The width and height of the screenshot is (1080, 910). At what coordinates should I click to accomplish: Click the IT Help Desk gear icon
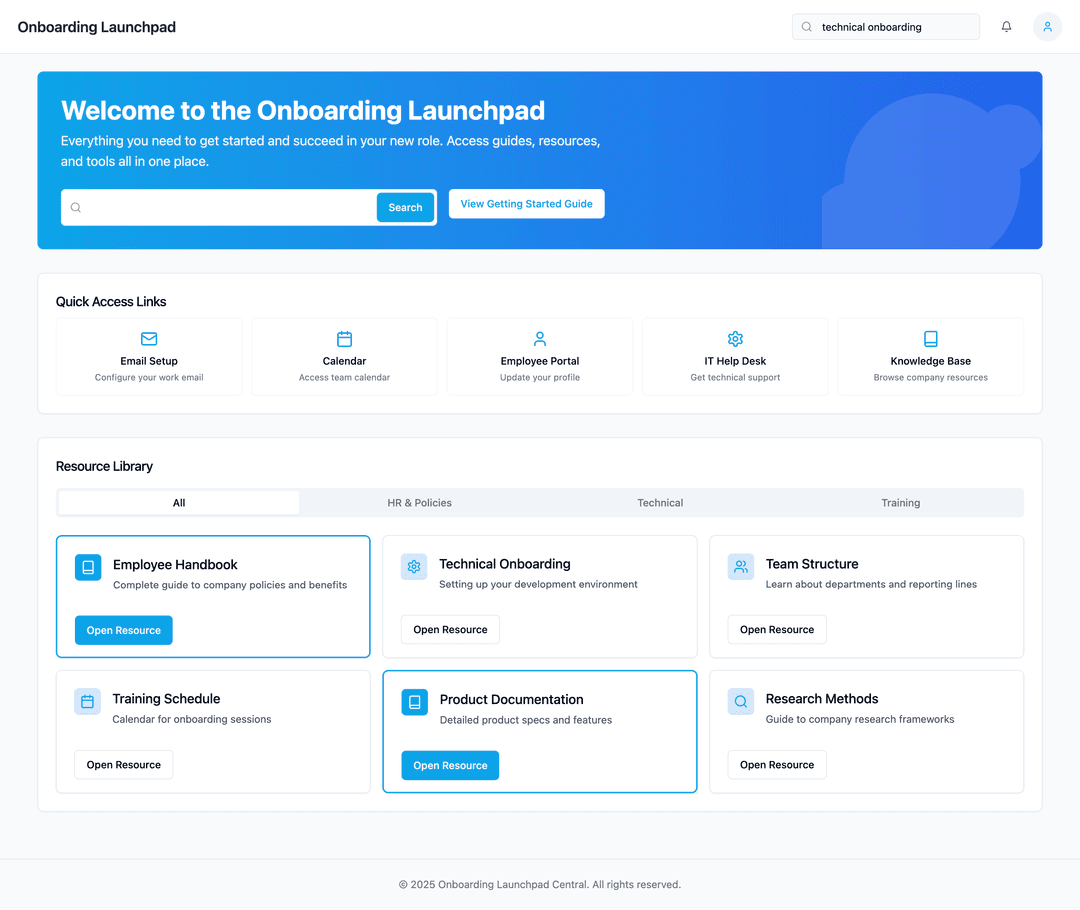coord(735,339)
